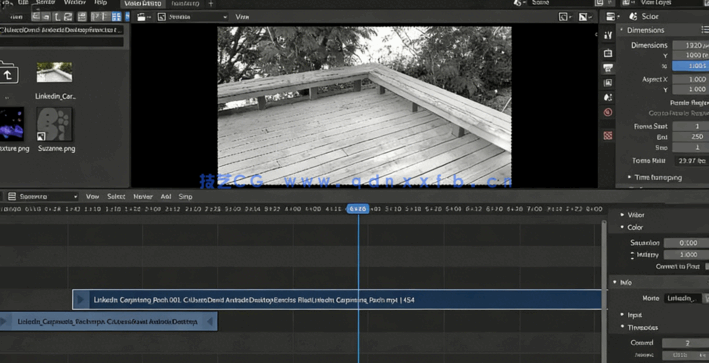
Task: Toggle the blue filter icon in file browser
Action: click(128, 17)
